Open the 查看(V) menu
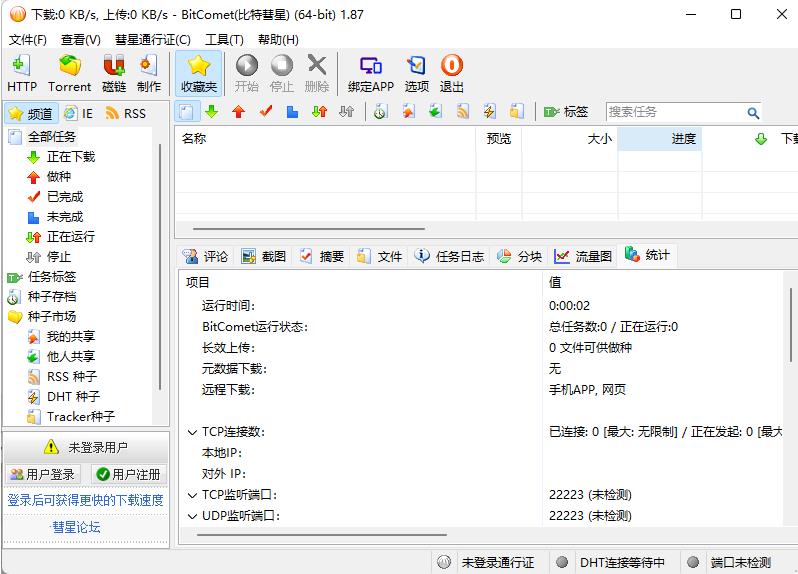The image size is (798, 574). [80, 40]
